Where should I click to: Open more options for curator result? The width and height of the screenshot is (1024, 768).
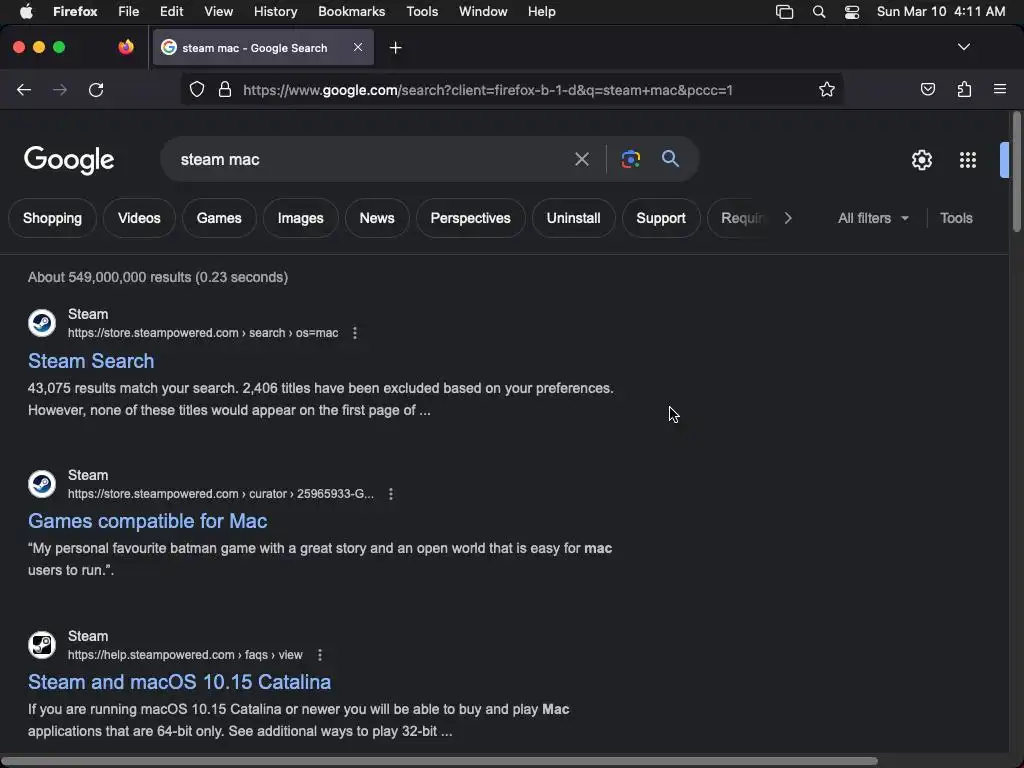click(x=391, y=494)
